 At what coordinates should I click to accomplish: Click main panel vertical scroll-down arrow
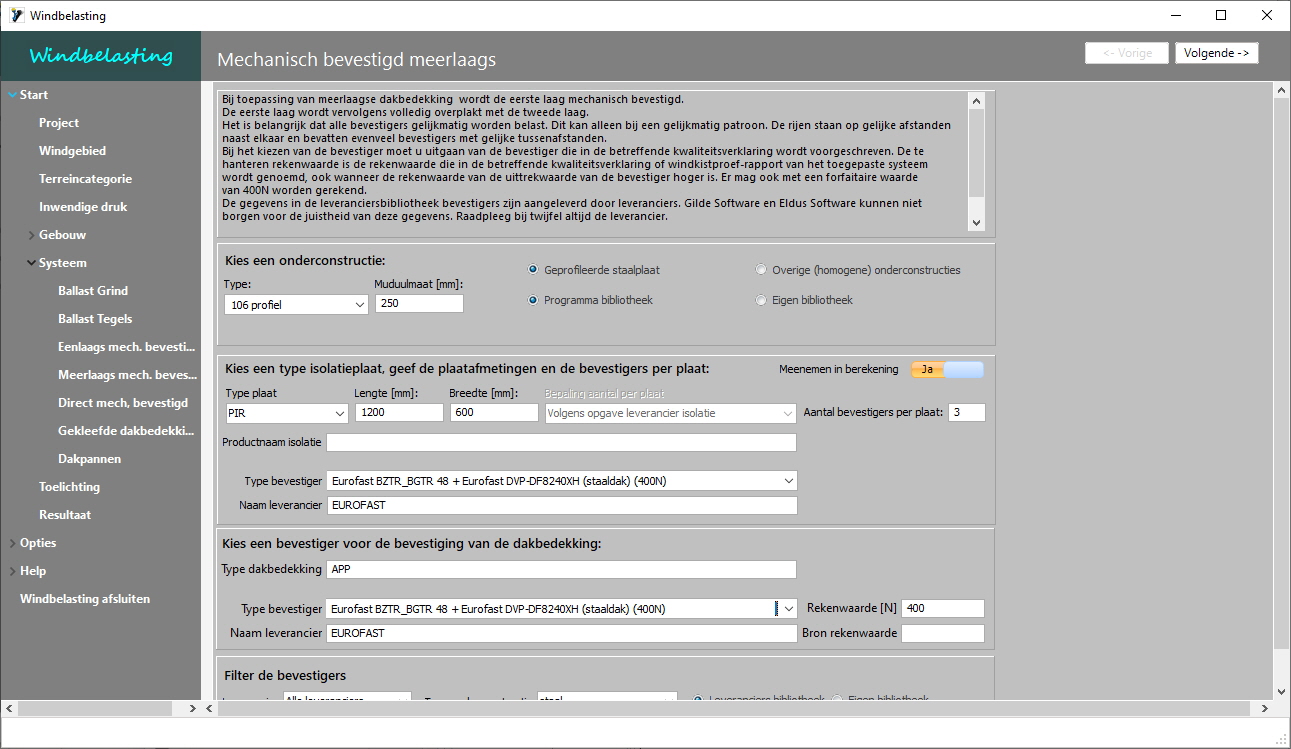pos(1282,691)
